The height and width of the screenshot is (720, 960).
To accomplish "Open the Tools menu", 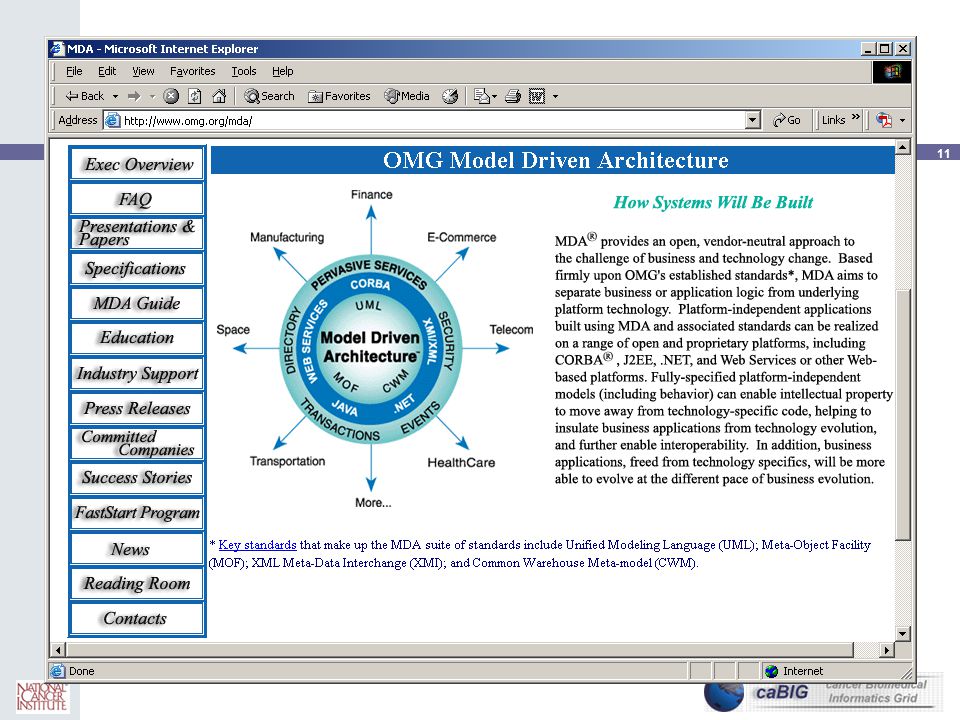I will (x=244, y=71).
